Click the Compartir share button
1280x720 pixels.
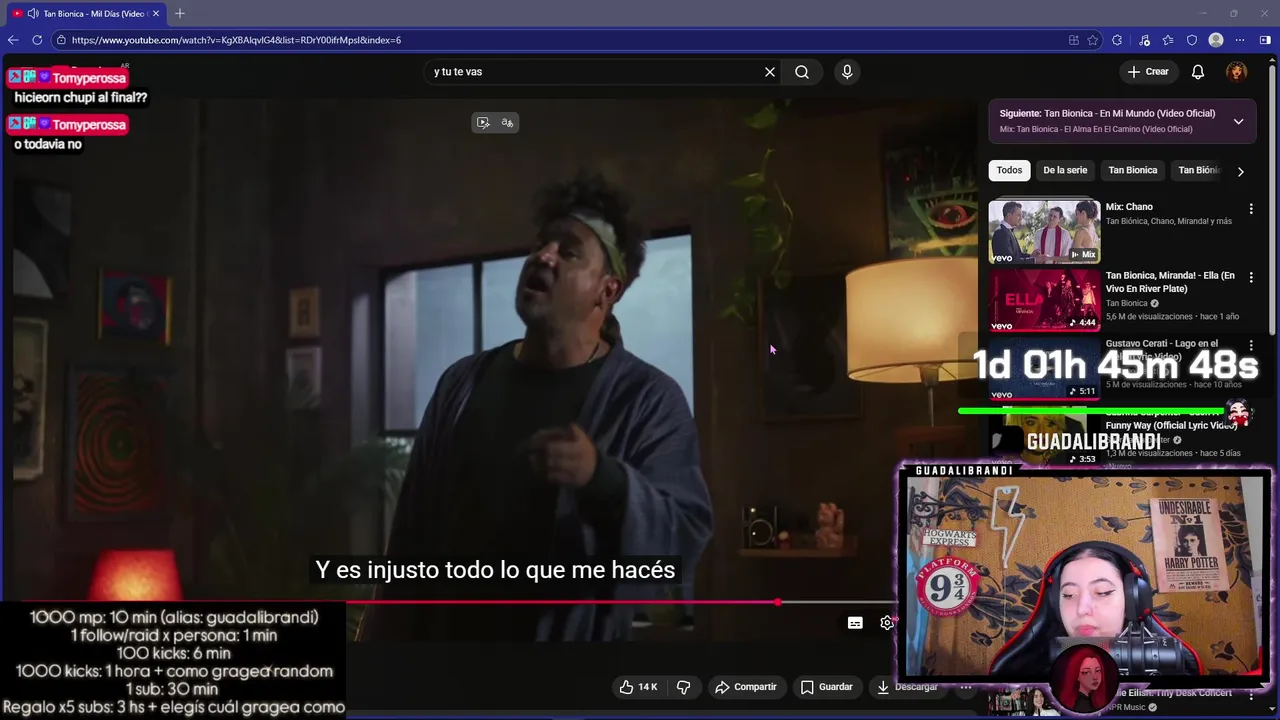click(746, 687)
